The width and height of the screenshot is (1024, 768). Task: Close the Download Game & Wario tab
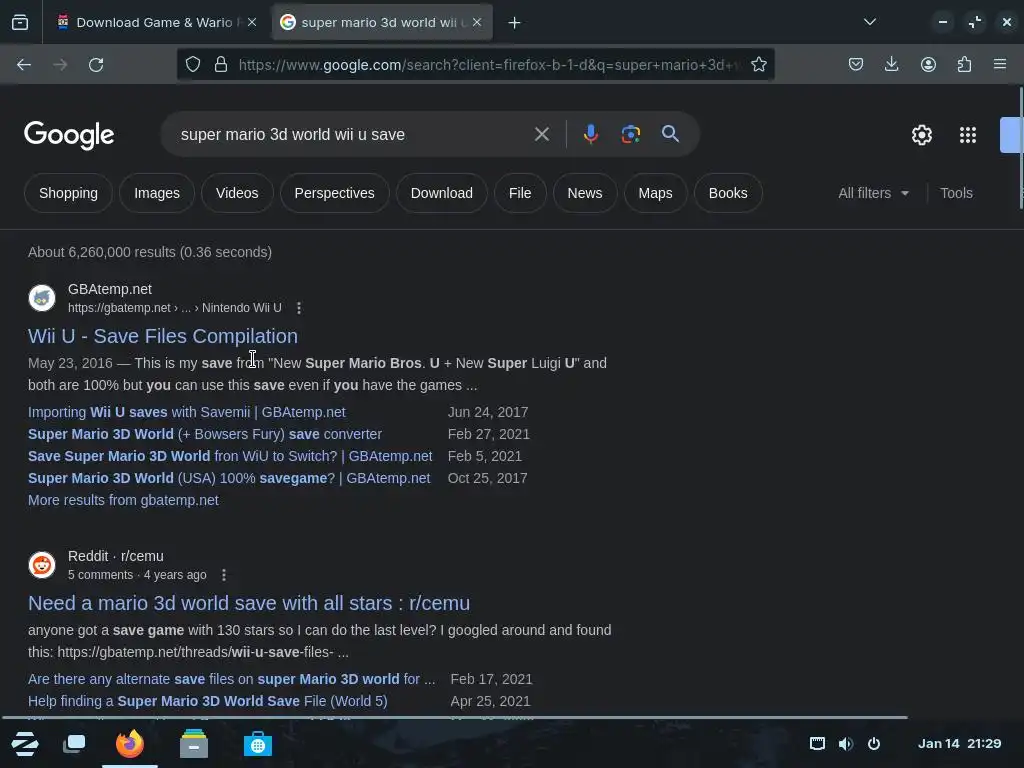tap(252, 22)
